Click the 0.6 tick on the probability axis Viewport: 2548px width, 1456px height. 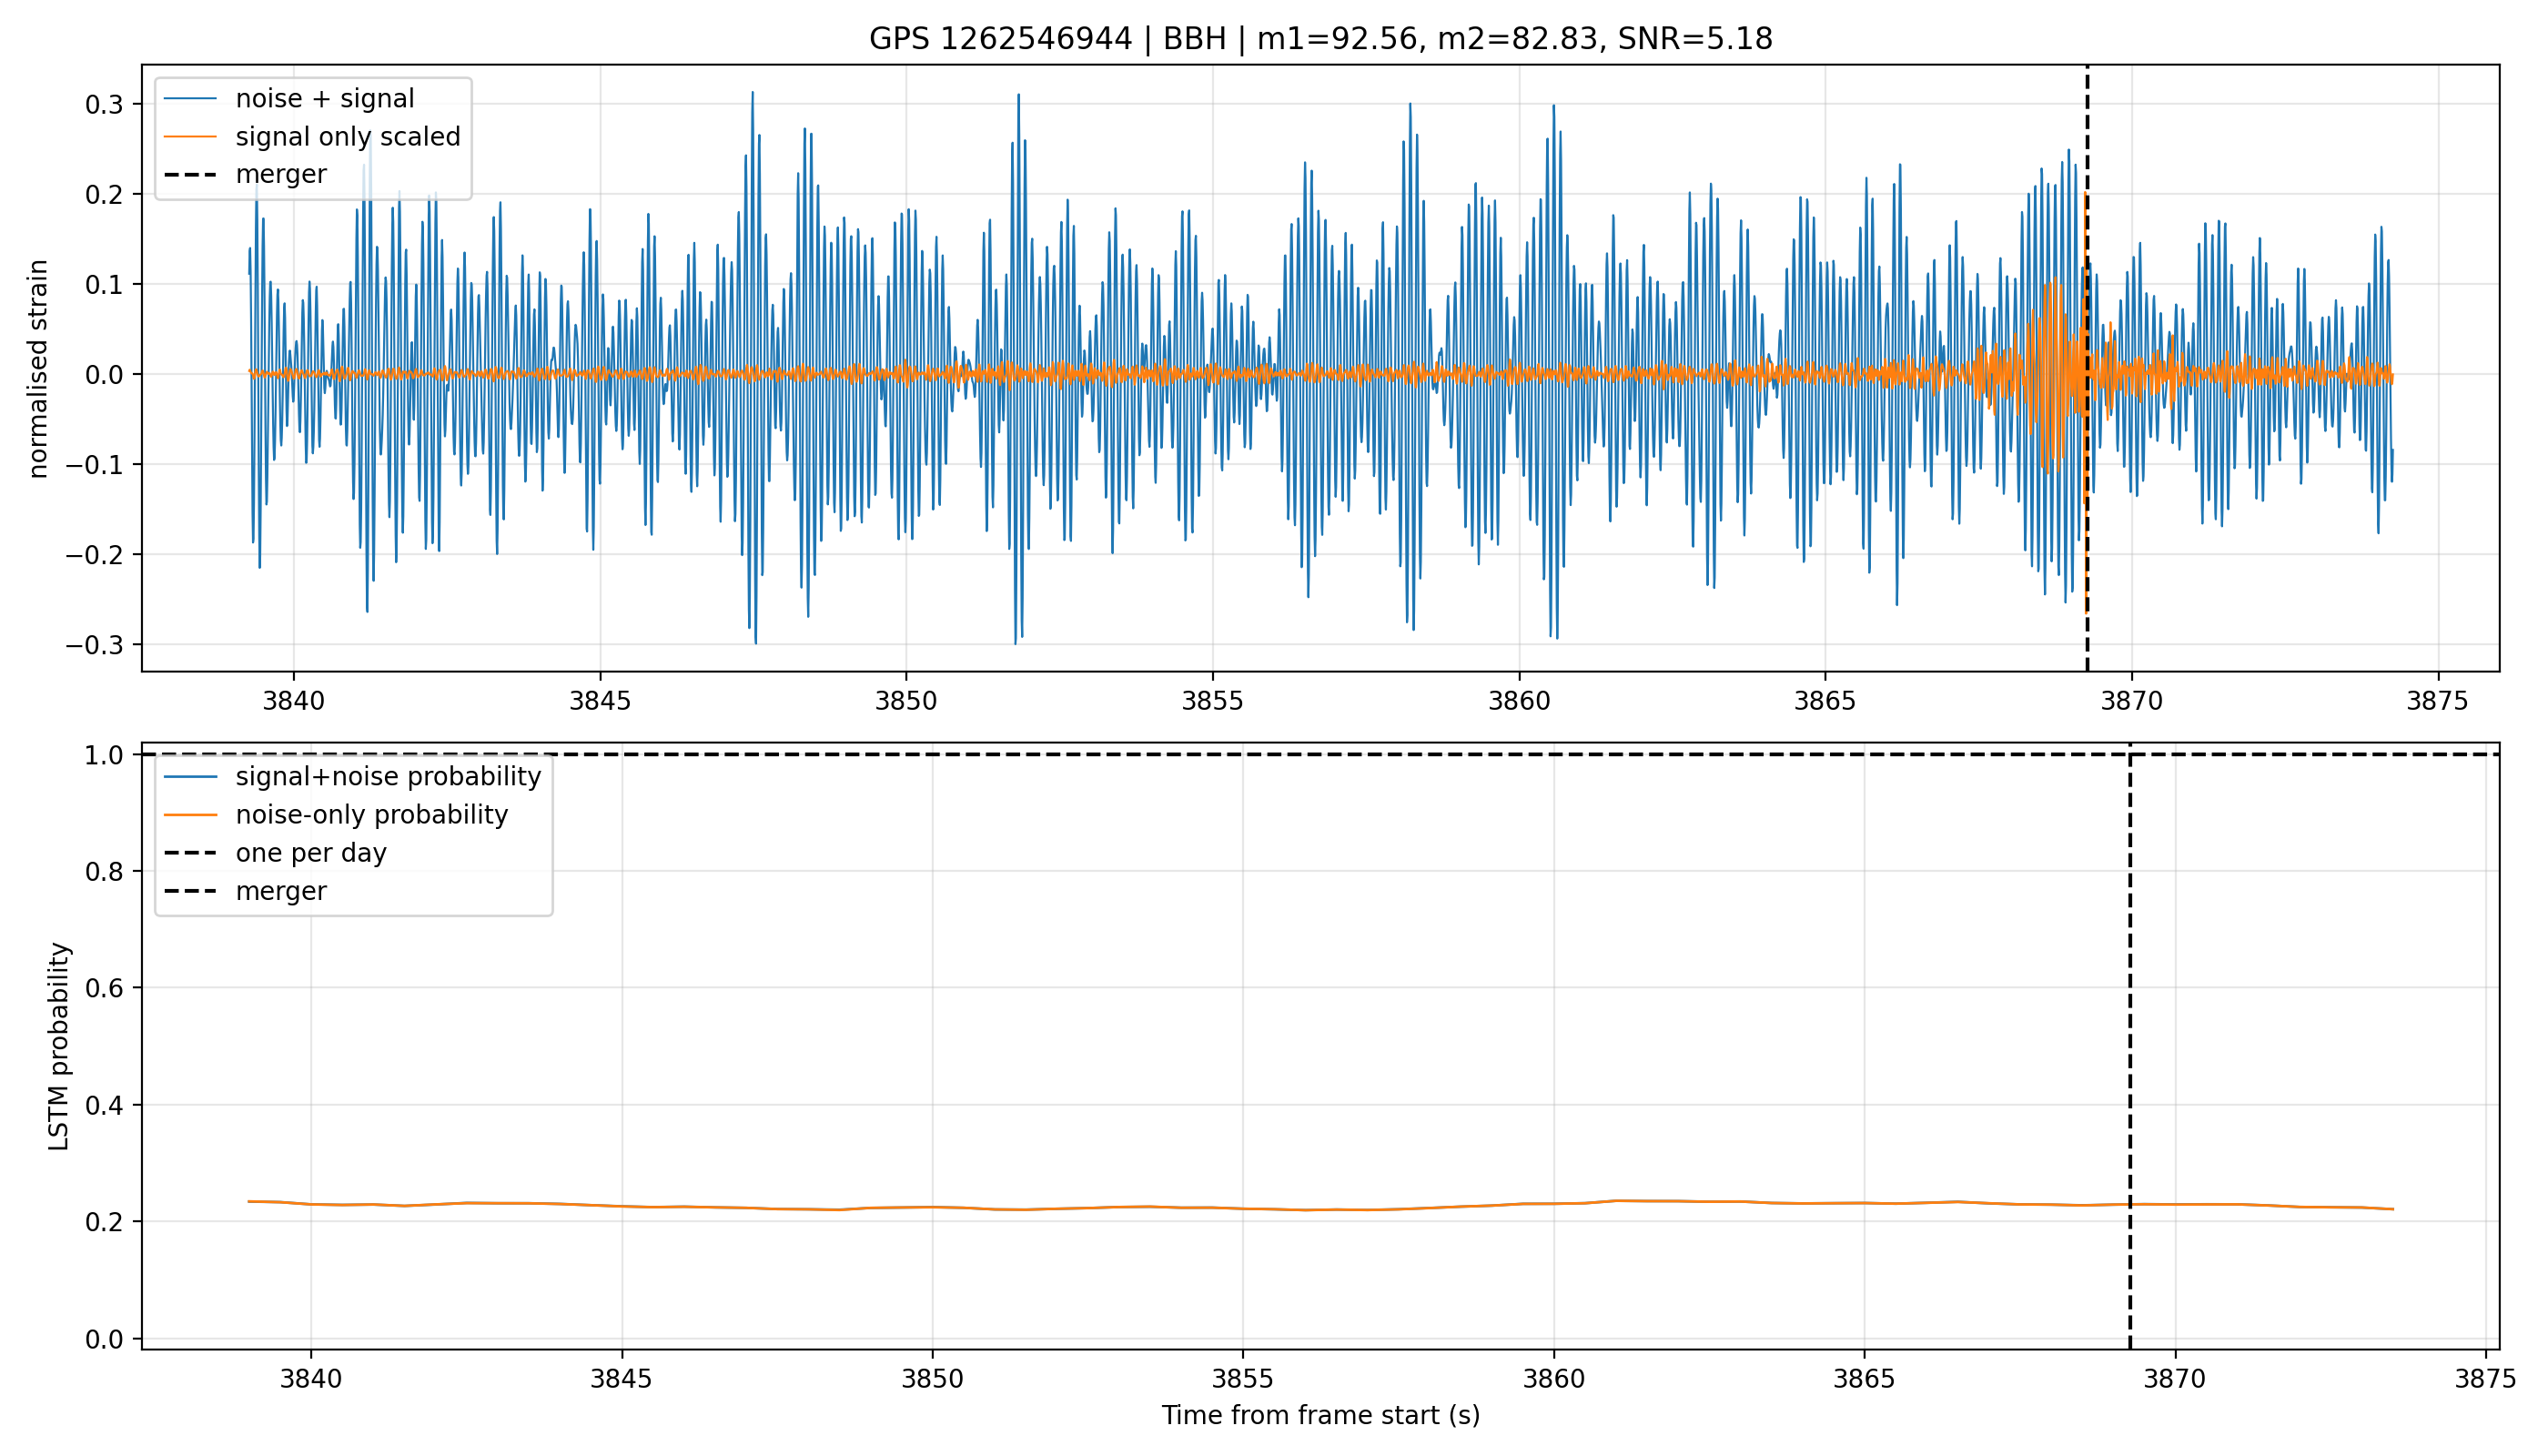click(104, 988)
